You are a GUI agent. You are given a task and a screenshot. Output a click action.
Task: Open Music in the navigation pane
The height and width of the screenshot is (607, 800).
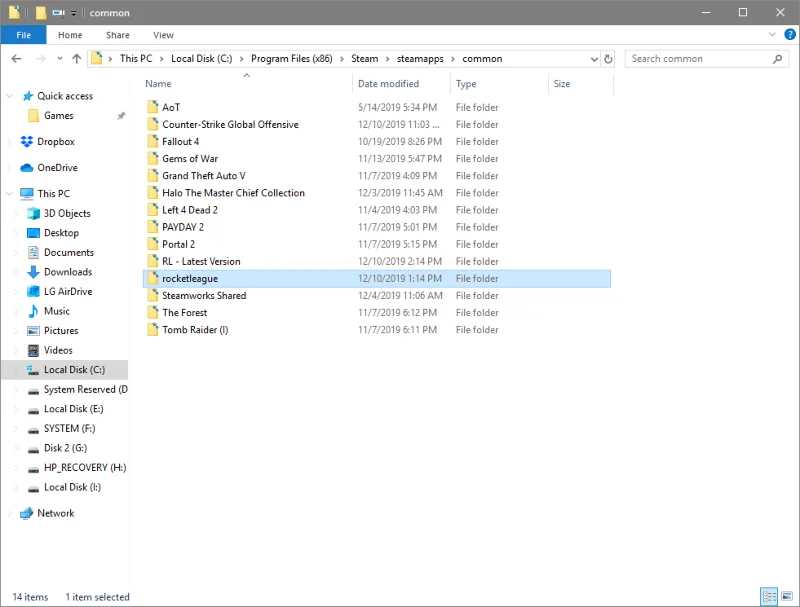pos(57,311)
